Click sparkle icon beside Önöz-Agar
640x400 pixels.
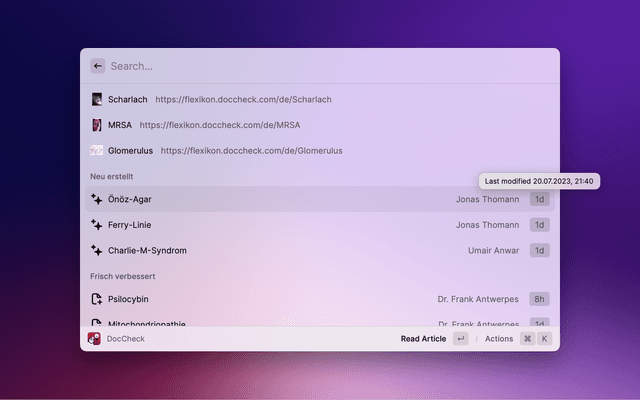point(97,199)
